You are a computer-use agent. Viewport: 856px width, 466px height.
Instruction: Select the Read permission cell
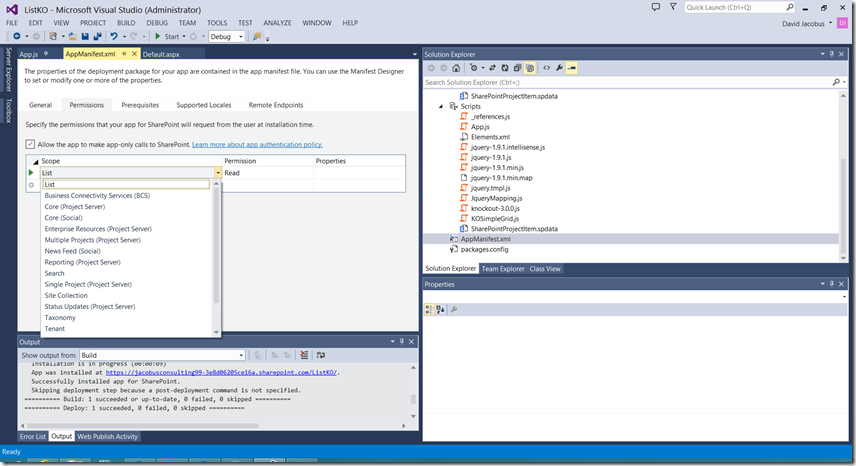268,173
